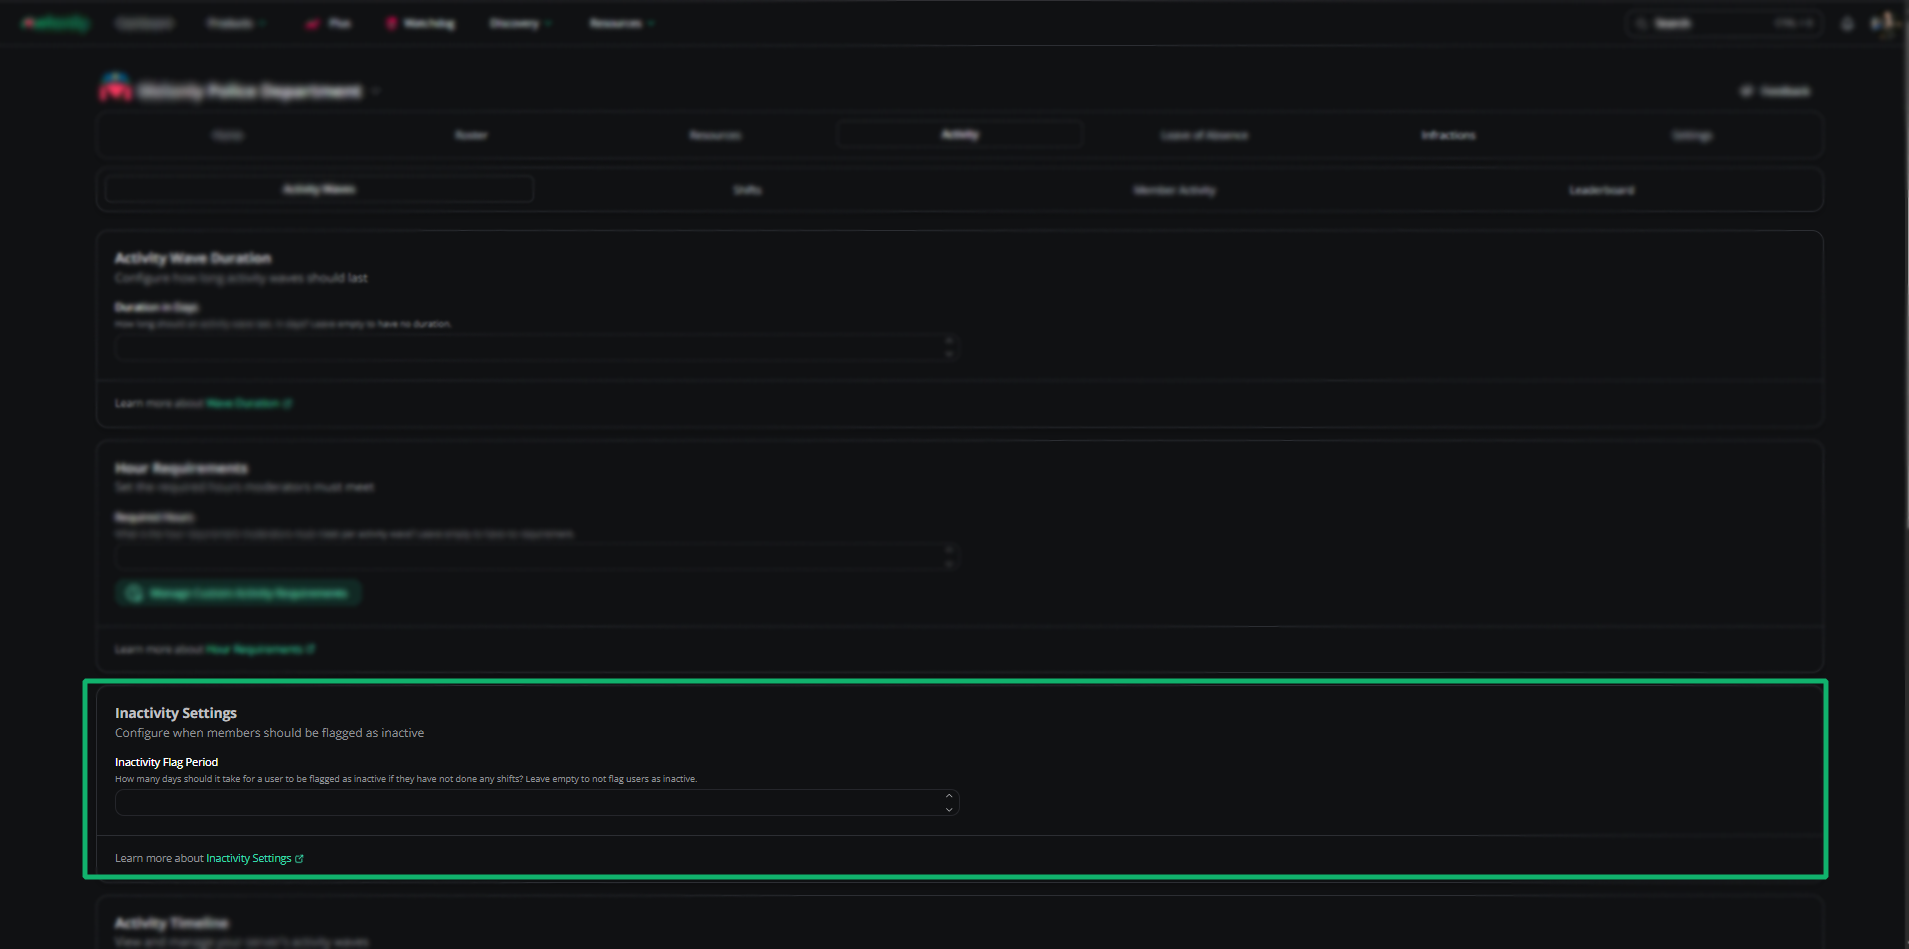Switch to the Member Activity sub-tab
1909x949 pixels.
click(1174, 190)
